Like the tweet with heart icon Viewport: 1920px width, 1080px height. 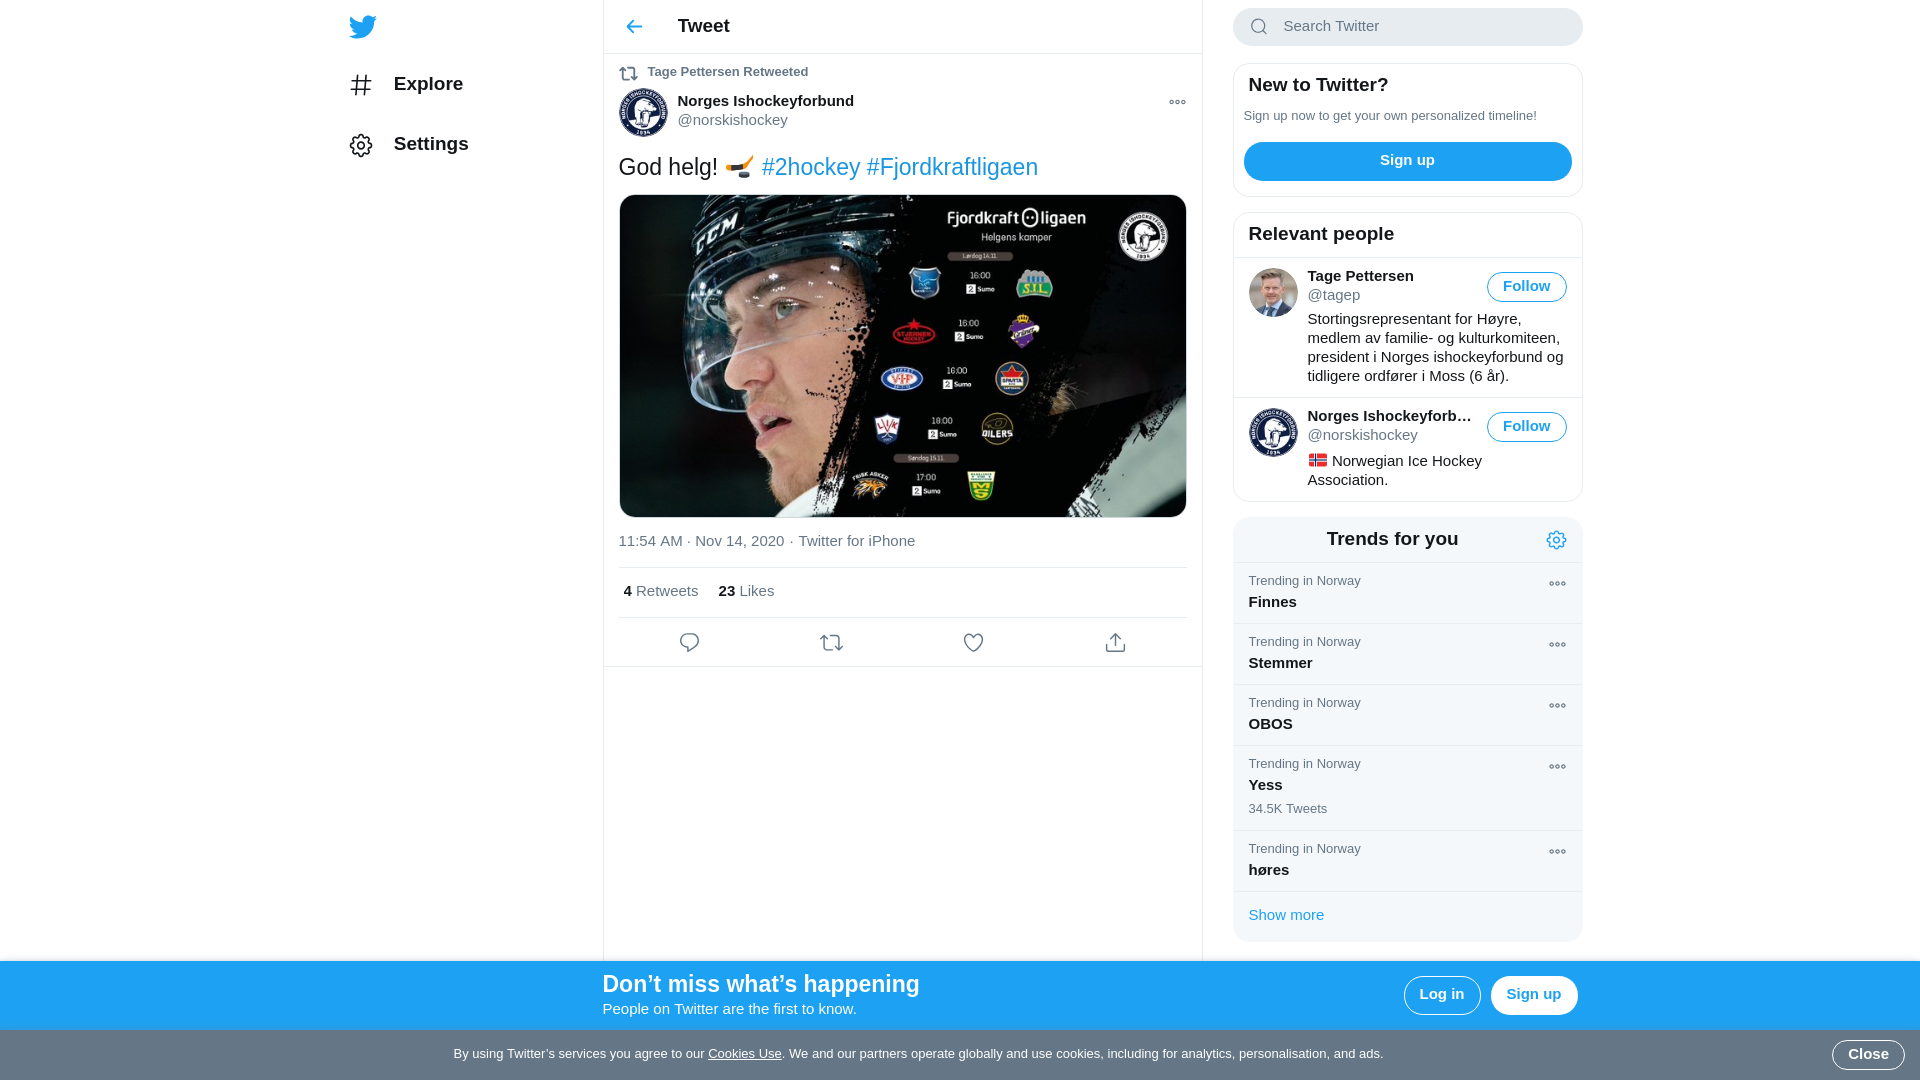pyautogui.click(x=973, y=643)
